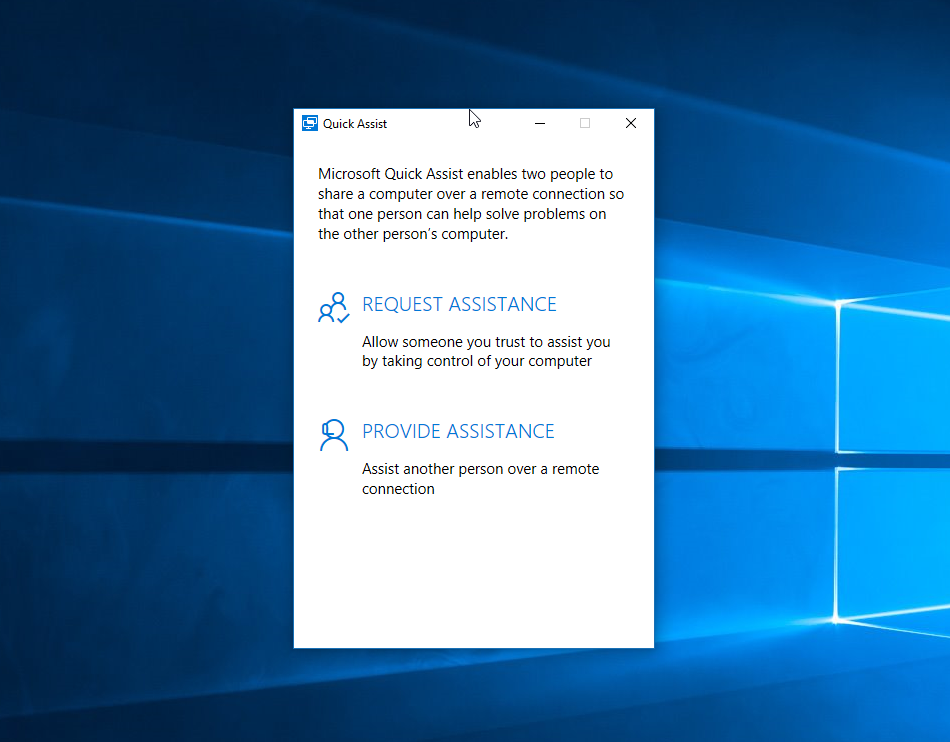Click the Quick Assist title bar app icon
This screenshot has width=950, height=742.
tap(310, 123)
